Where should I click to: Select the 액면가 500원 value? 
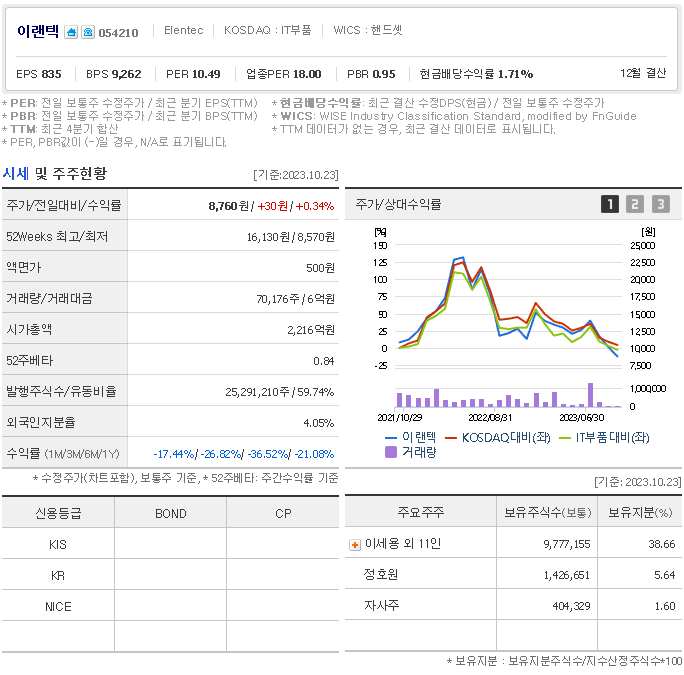(320, 268)
